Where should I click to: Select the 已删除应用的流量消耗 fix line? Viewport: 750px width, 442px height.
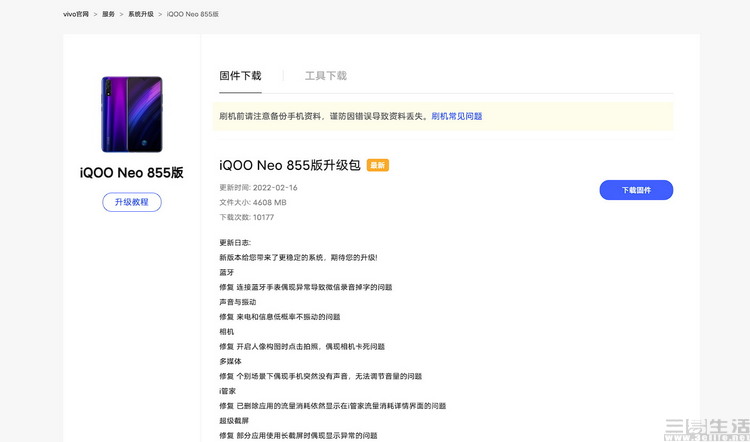[x=332, y=406]
